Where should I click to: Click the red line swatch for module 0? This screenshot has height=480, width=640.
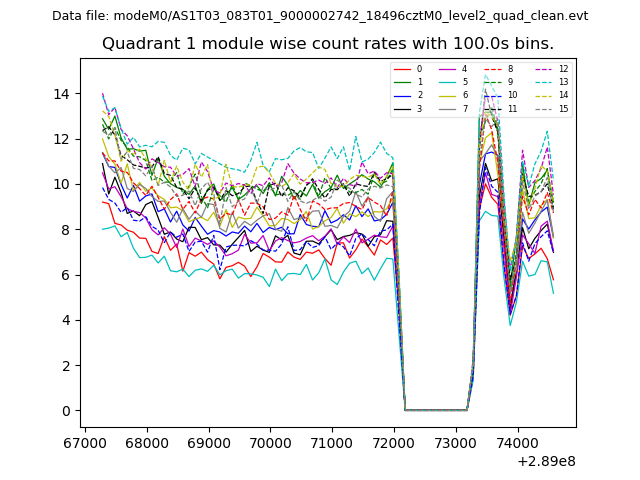pyautogui.click(x=402, y=69)
